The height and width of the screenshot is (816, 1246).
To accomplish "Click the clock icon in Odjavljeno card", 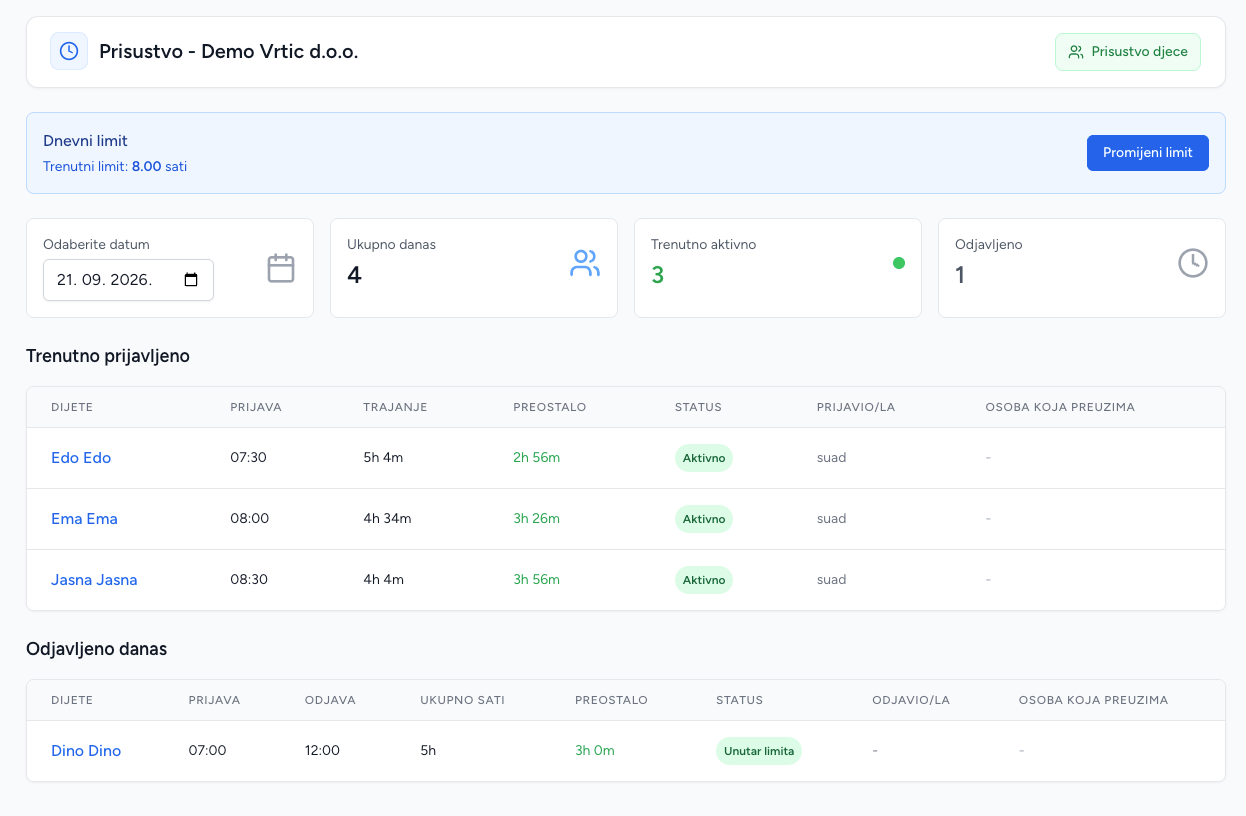I will [x=1193, y=263].
